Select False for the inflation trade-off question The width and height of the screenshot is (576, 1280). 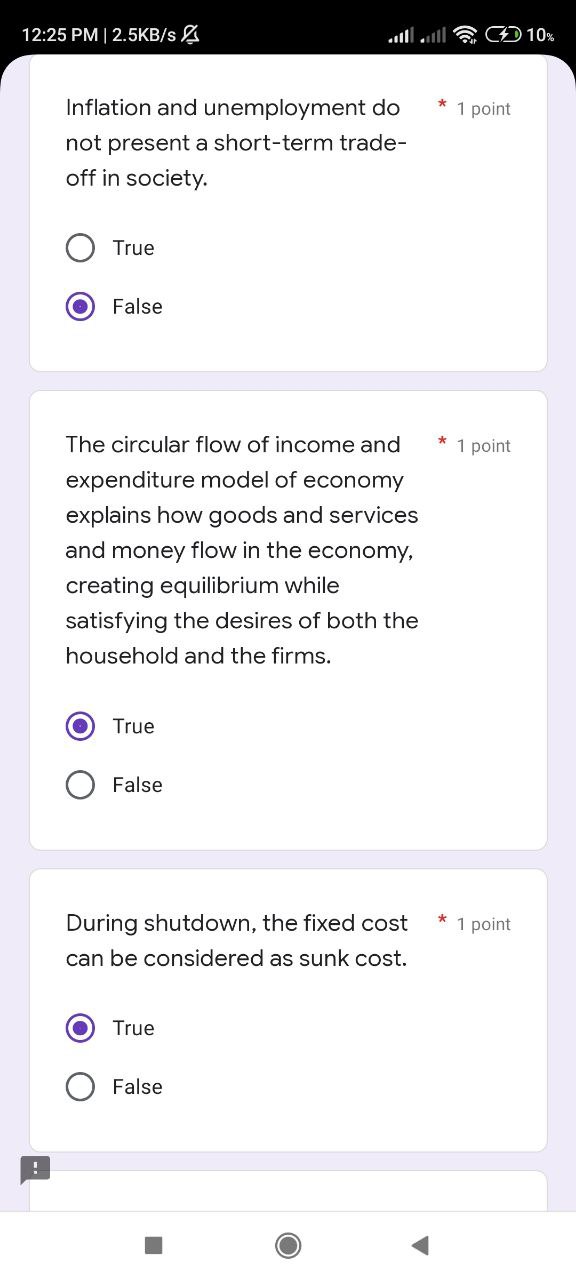pyautogui.click(x=80, y=306)
